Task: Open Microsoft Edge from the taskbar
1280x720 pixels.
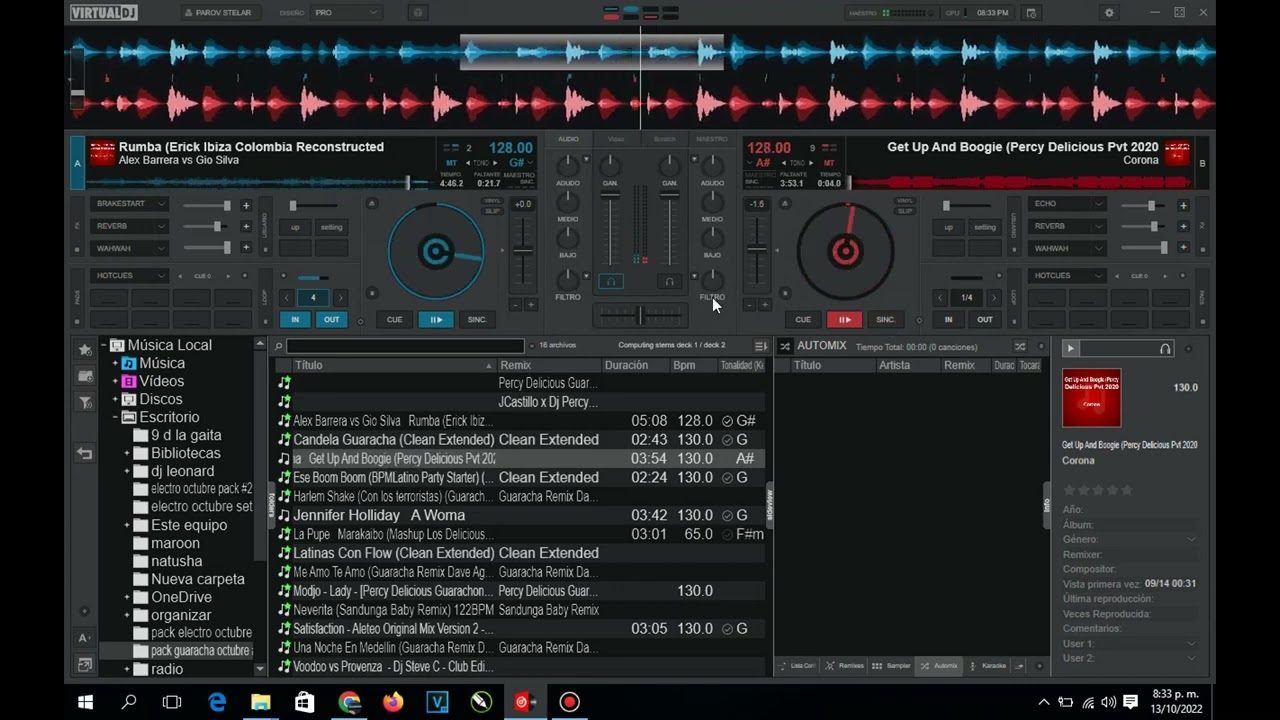Action: (x=217, y=702)
